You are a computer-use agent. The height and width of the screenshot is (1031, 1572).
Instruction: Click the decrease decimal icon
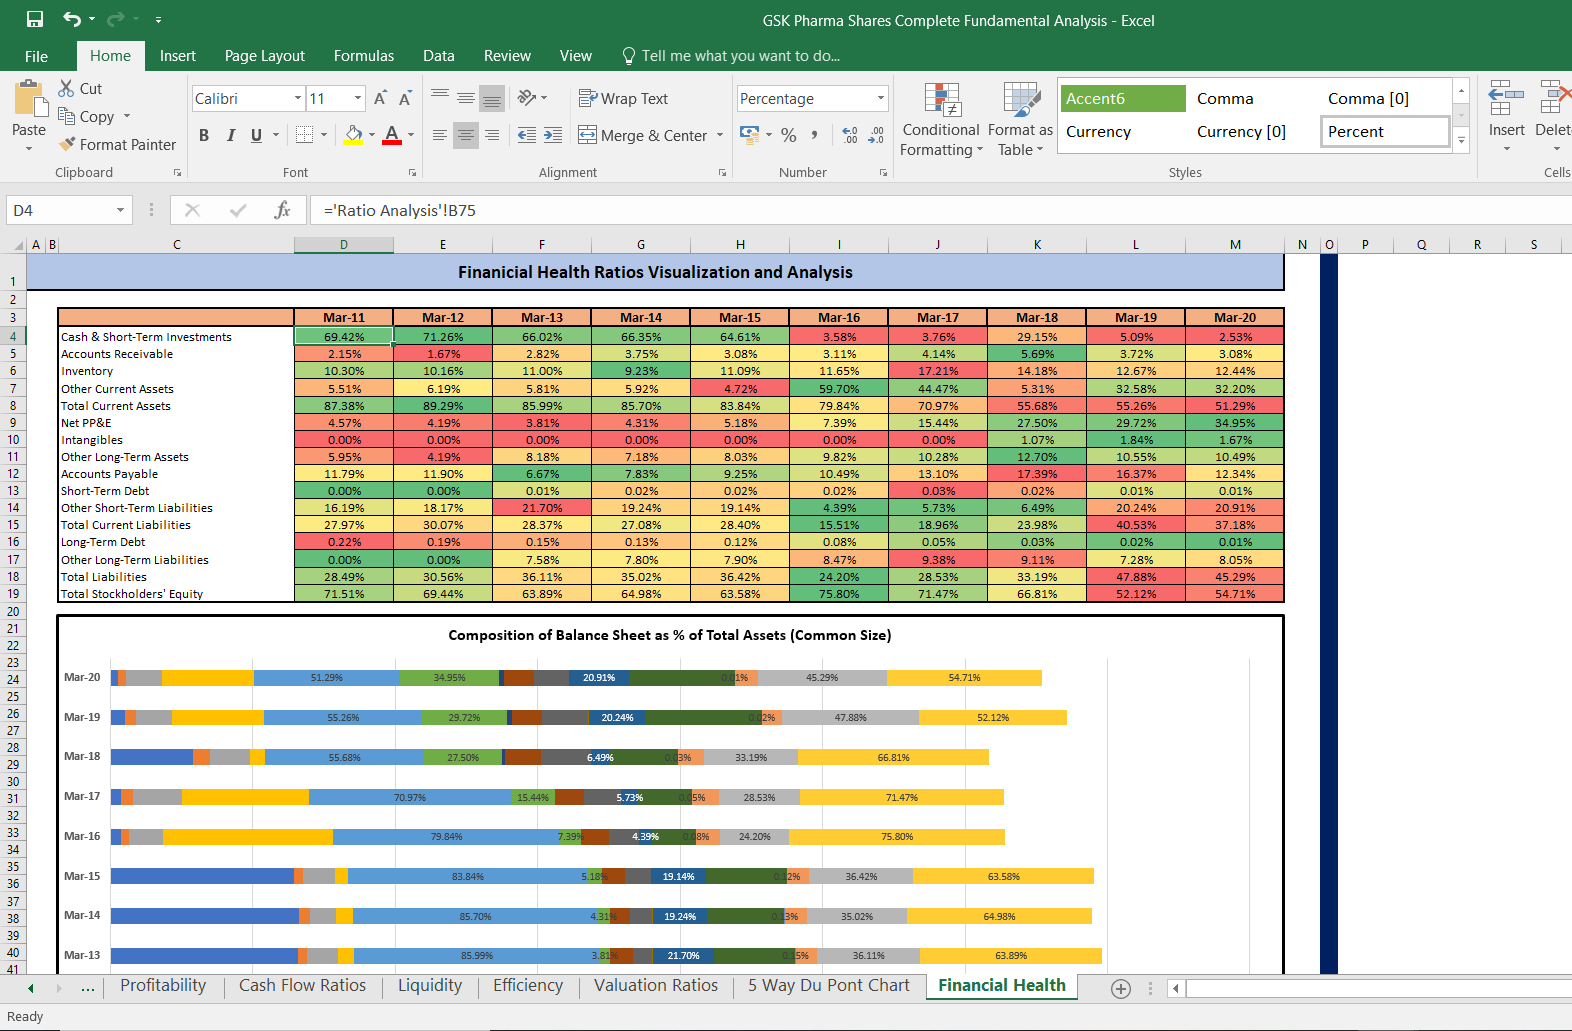click(x=876, y=135)
